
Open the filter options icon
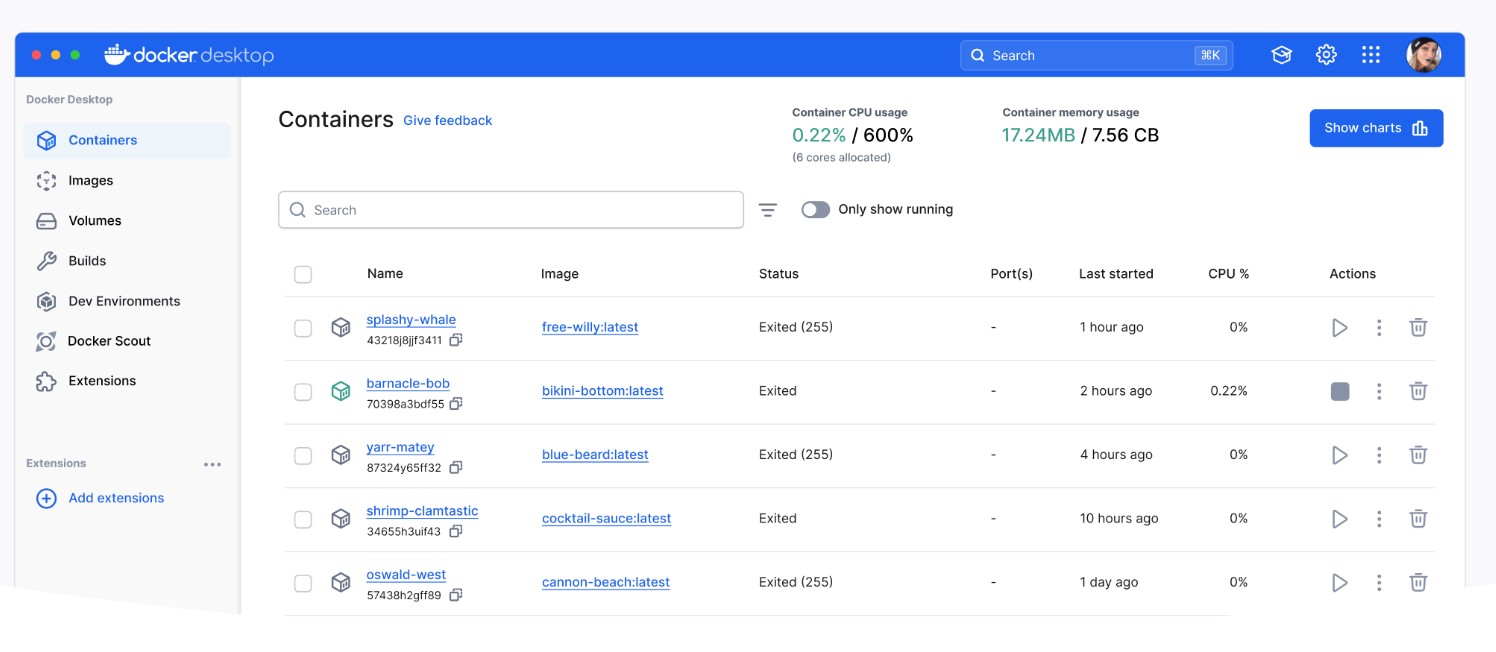tap(767, 210)
